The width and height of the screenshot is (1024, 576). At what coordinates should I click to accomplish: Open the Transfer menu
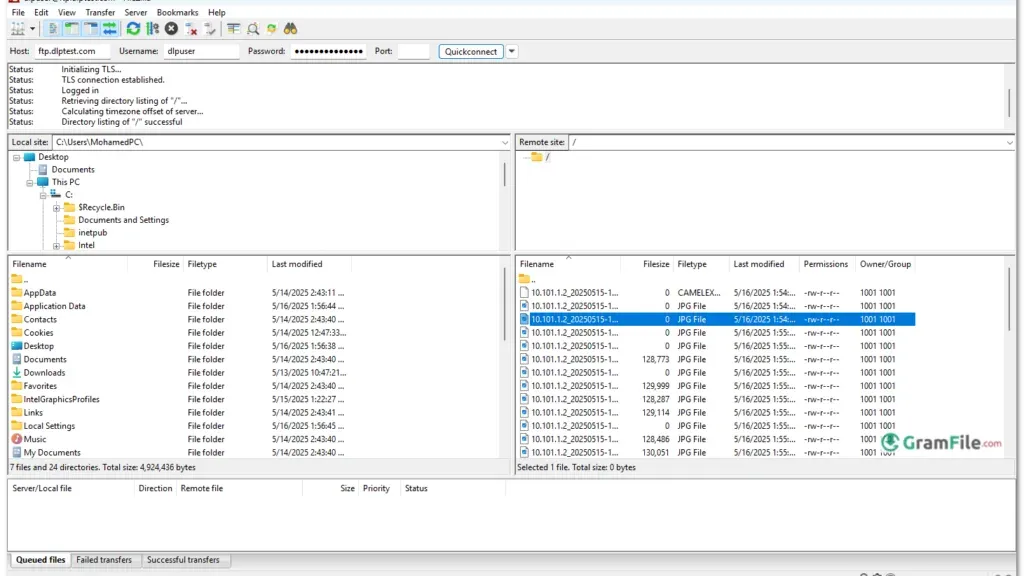(100, 12)
